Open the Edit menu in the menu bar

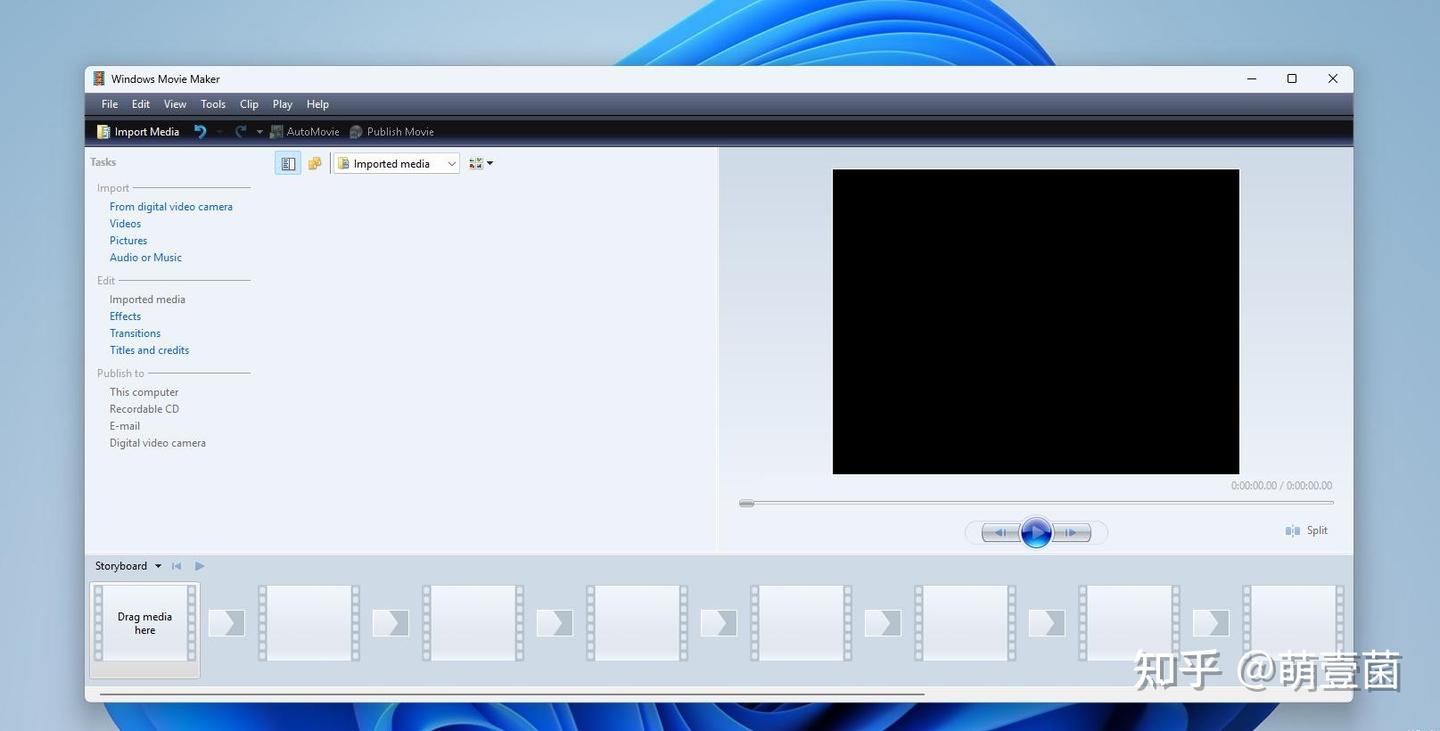point(141,104)
